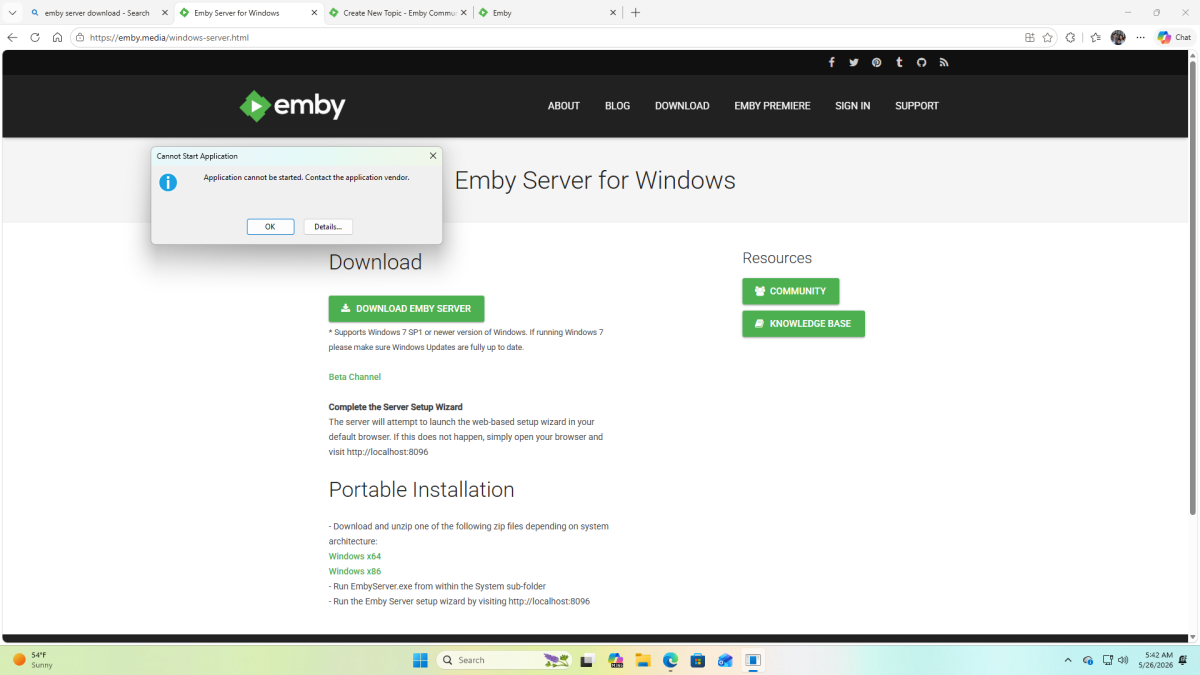The image size is (1200, 675).
Task: Open the SUPPORT menu item
Action: pos(917,106)
